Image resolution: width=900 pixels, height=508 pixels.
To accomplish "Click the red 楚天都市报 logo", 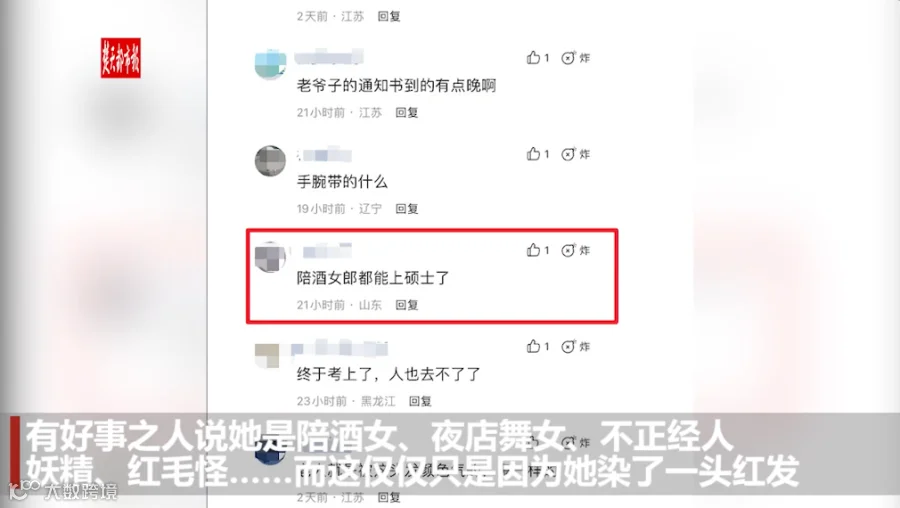I will [121, 58].
